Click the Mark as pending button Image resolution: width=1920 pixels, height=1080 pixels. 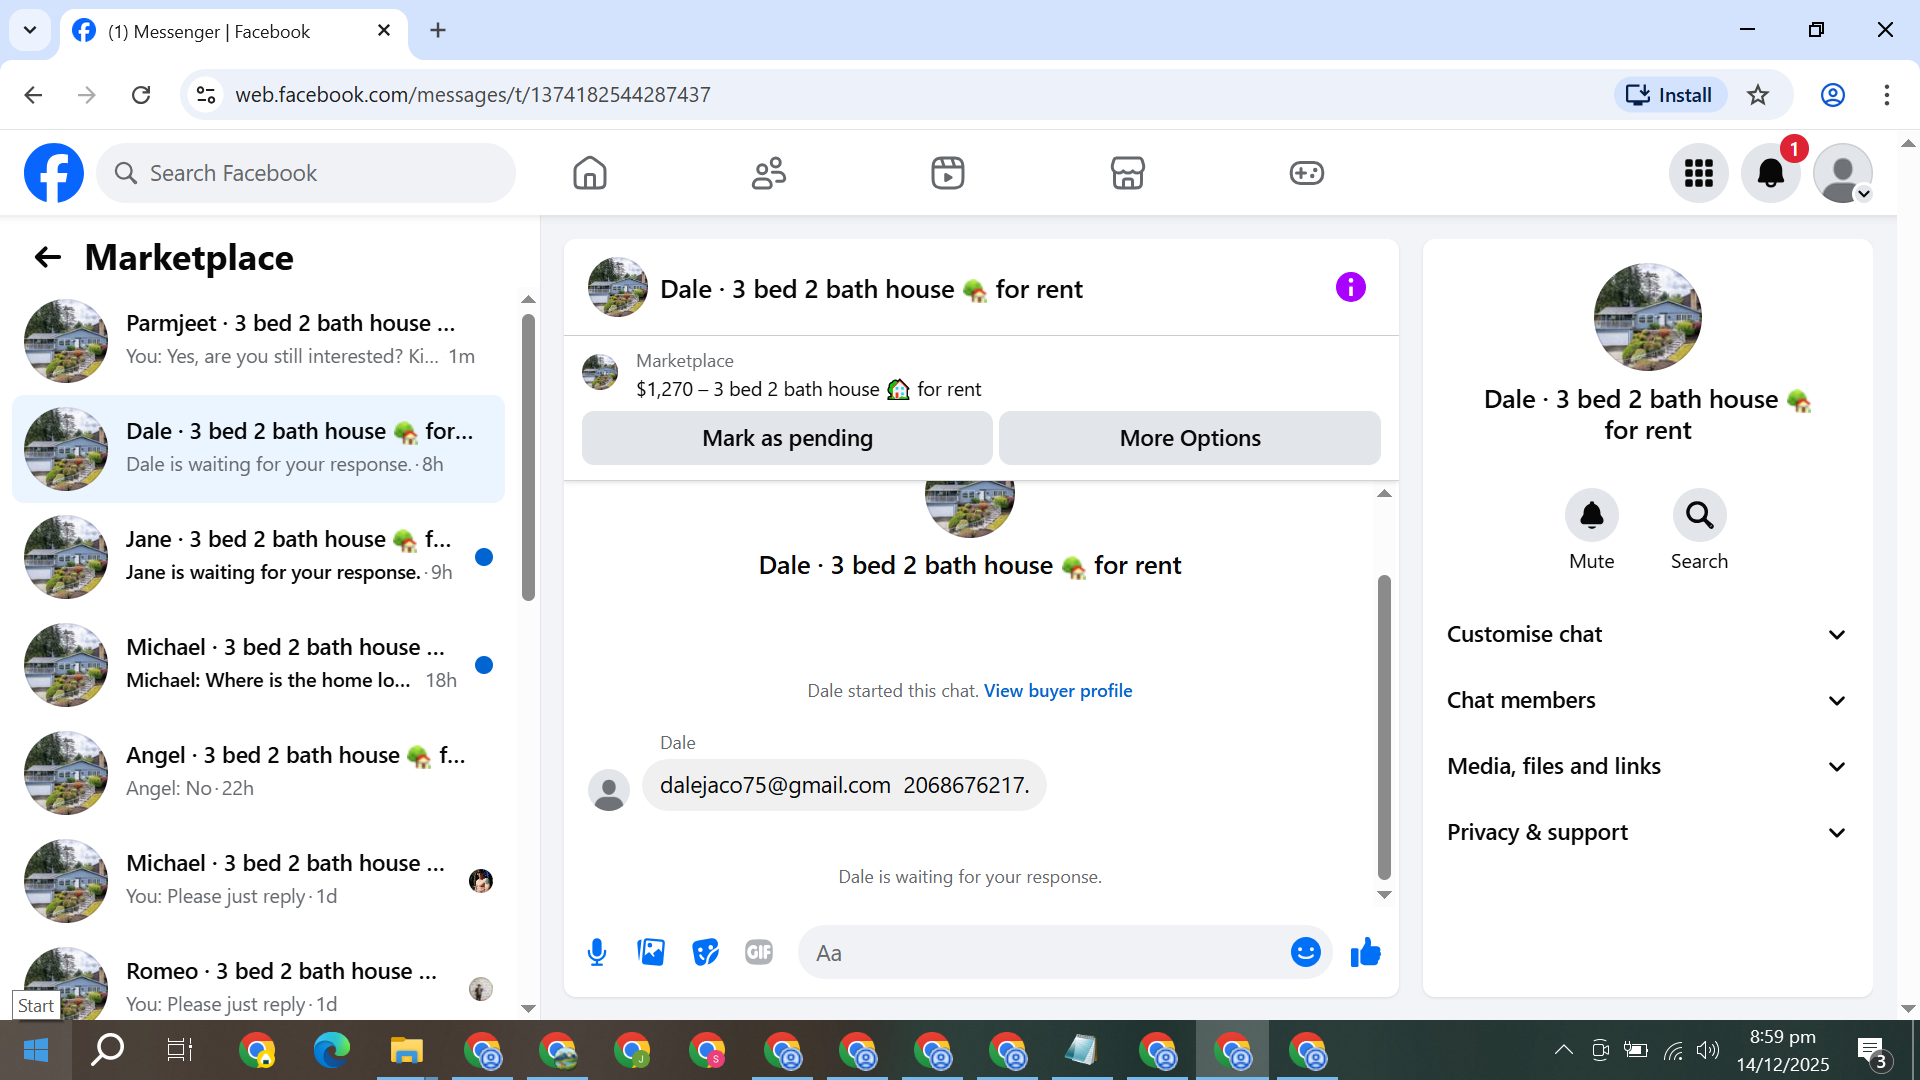(787, 438)
